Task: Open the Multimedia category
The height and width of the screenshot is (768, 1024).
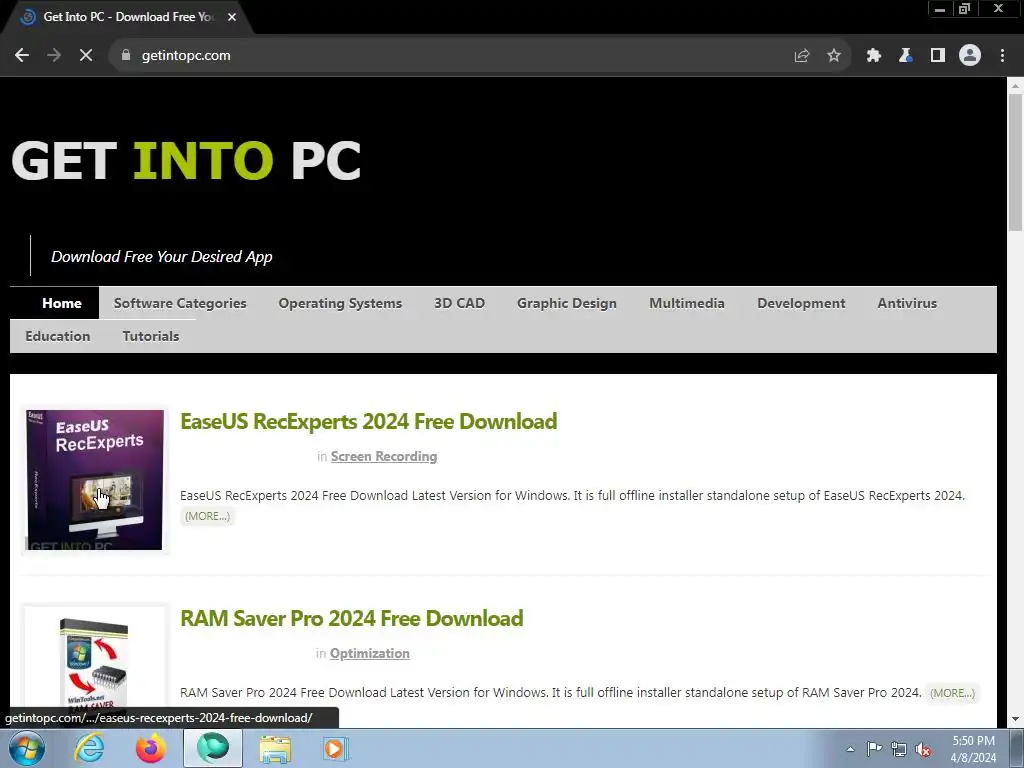Action: click(x=686, y=303)
